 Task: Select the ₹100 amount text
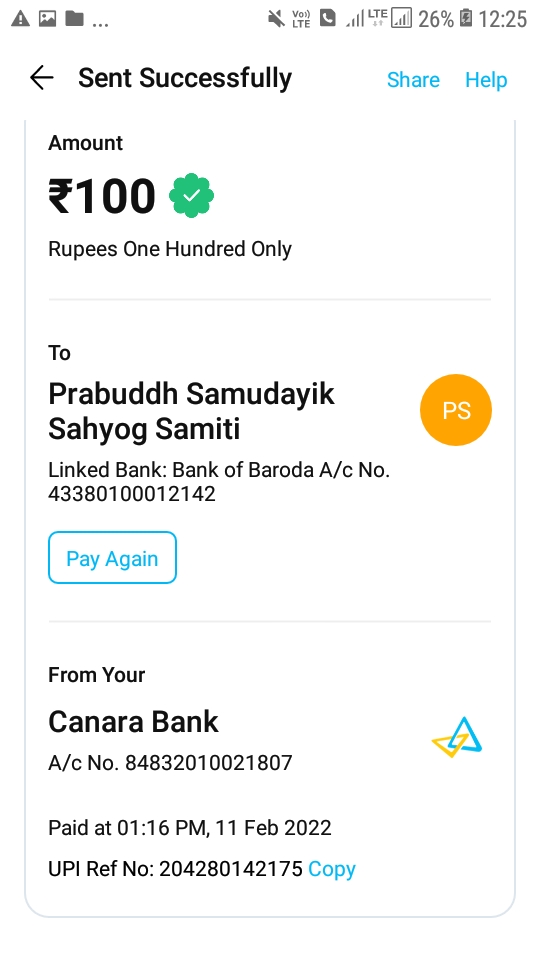[102, 196]
